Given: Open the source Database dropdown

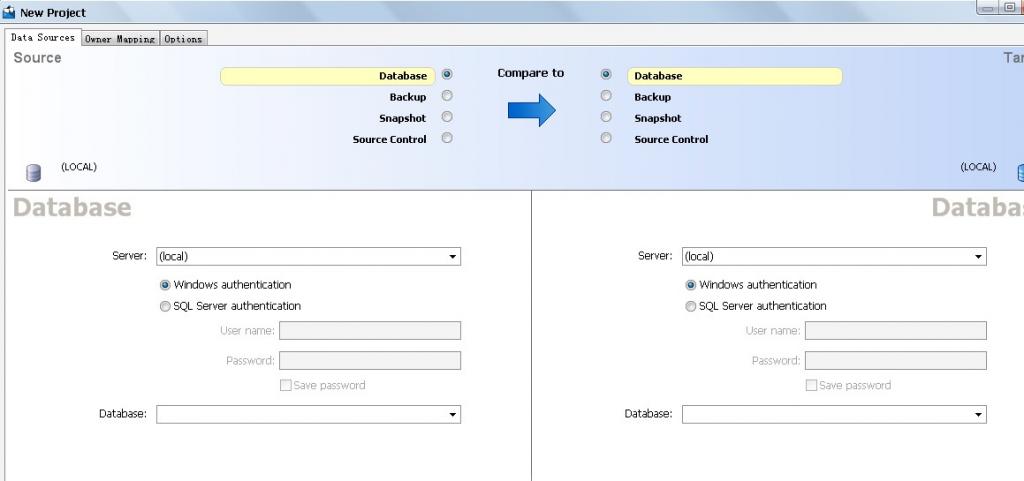Looking at the screenshot, I should [x=453, y=414].
